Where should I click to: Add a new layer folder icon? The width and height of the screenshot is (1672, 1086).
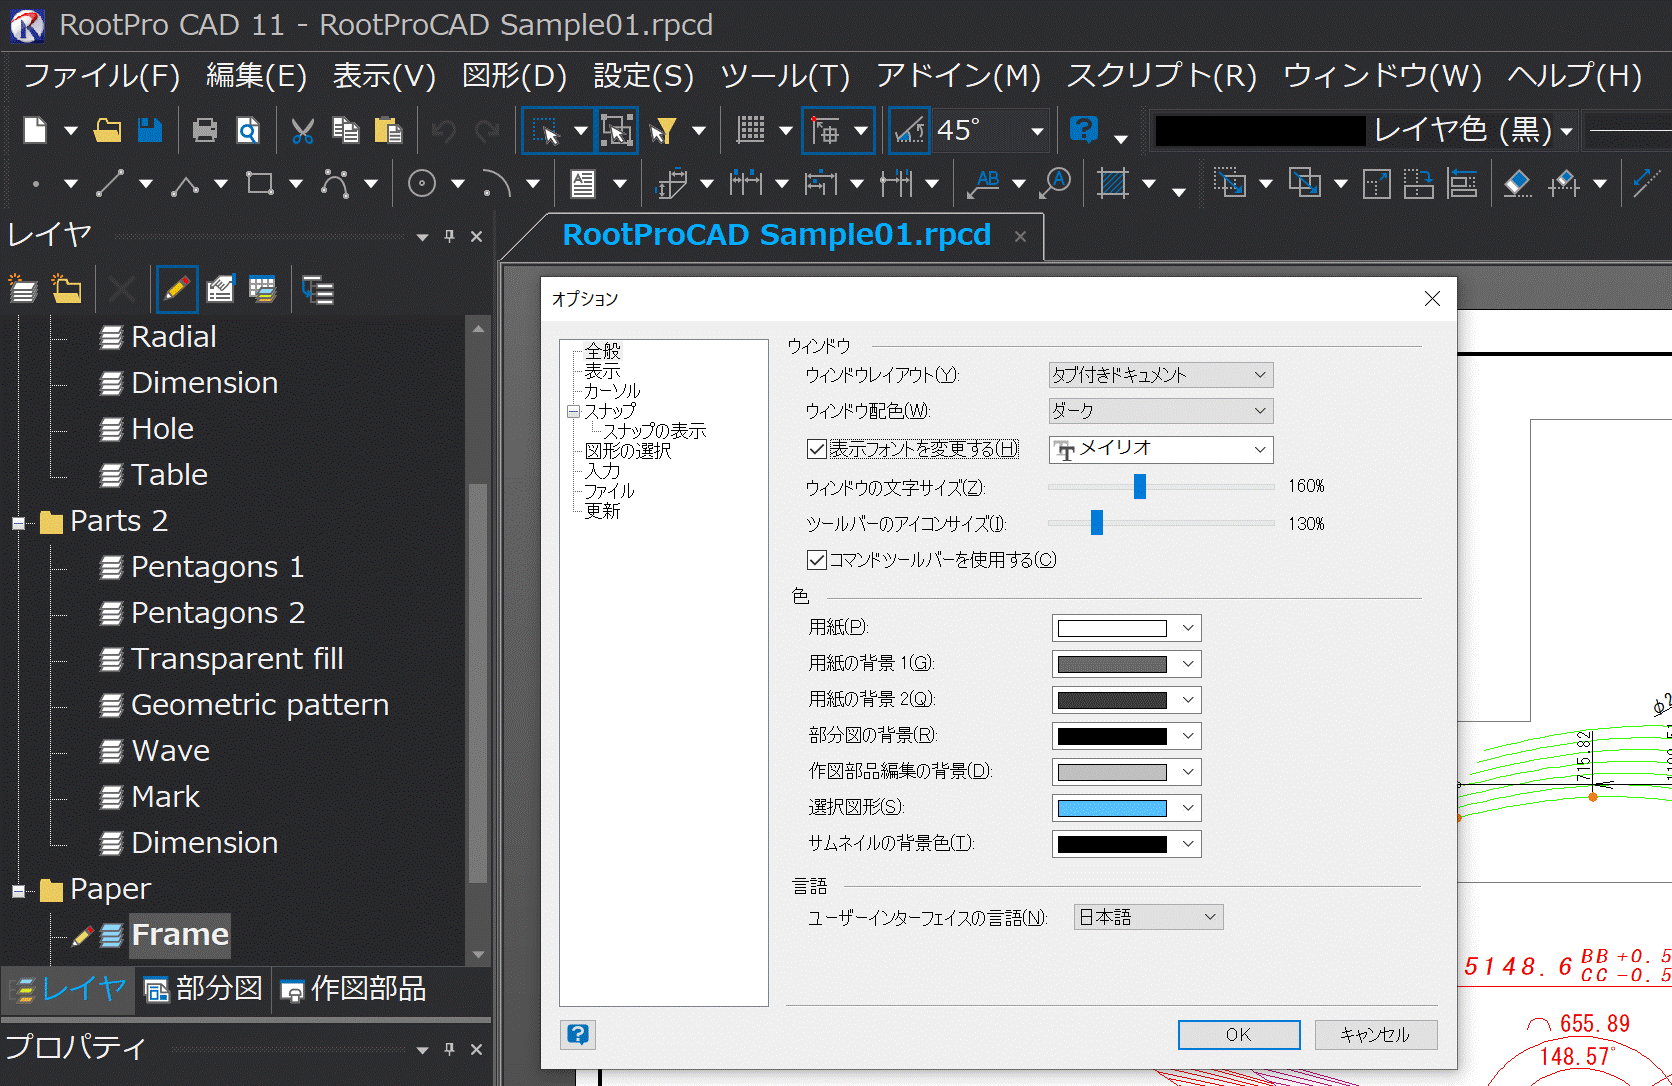(66, 290)
